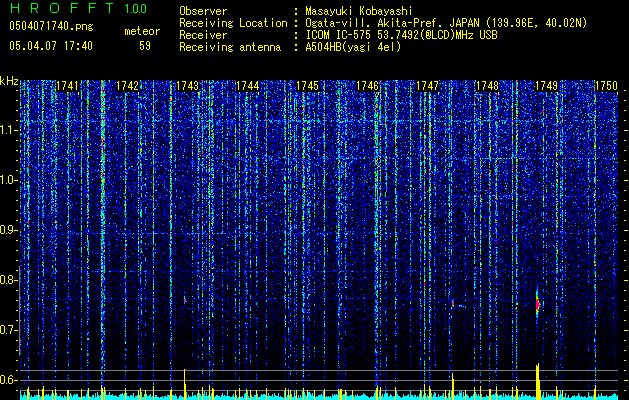This screenshot has height=400, width=629.
Task: Click the 1744 time marker
Action: tap(248, 86)
